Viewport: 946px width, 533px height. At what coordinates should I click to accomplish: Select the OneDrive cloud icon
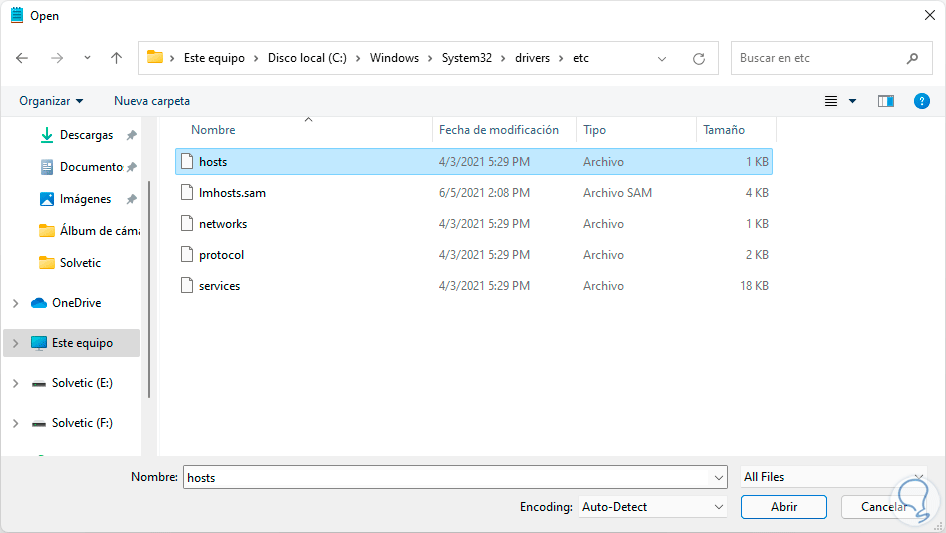pos(39,303)
